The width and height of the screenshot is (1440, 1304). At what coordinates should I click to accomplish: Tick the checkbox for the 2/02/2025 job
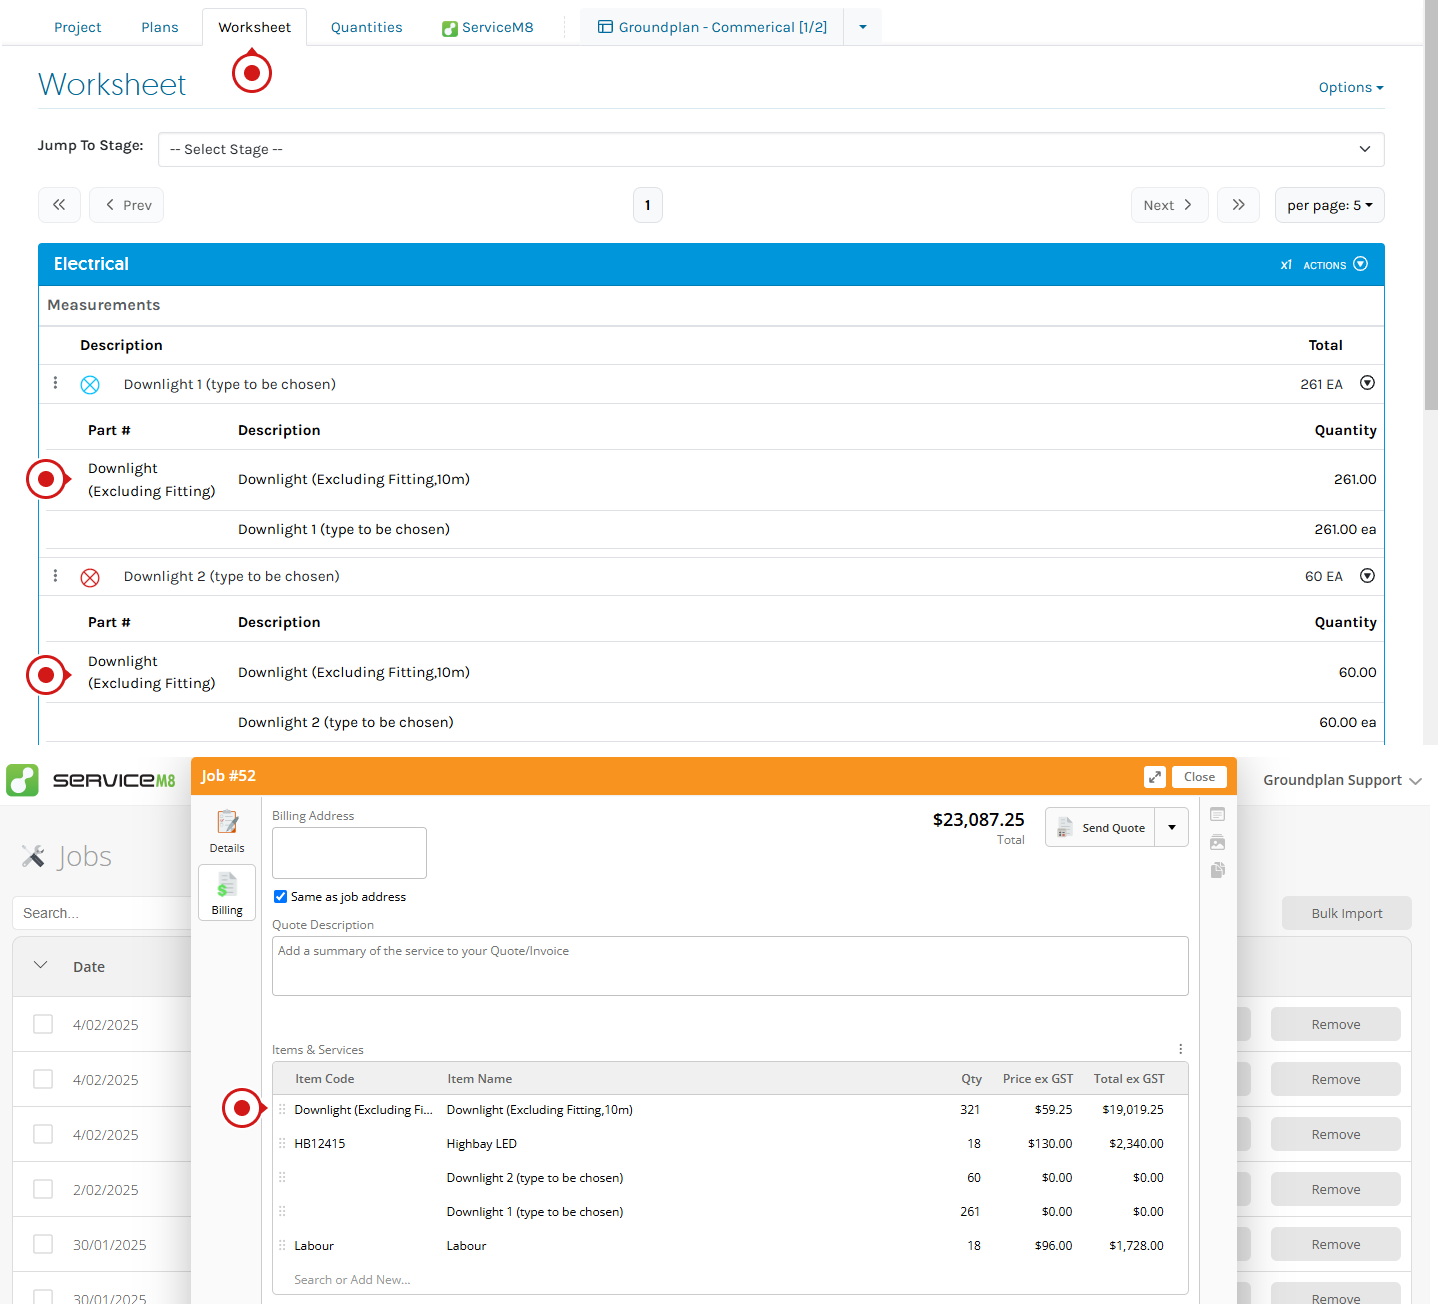pyautogui.click(x=43, y=1189)
